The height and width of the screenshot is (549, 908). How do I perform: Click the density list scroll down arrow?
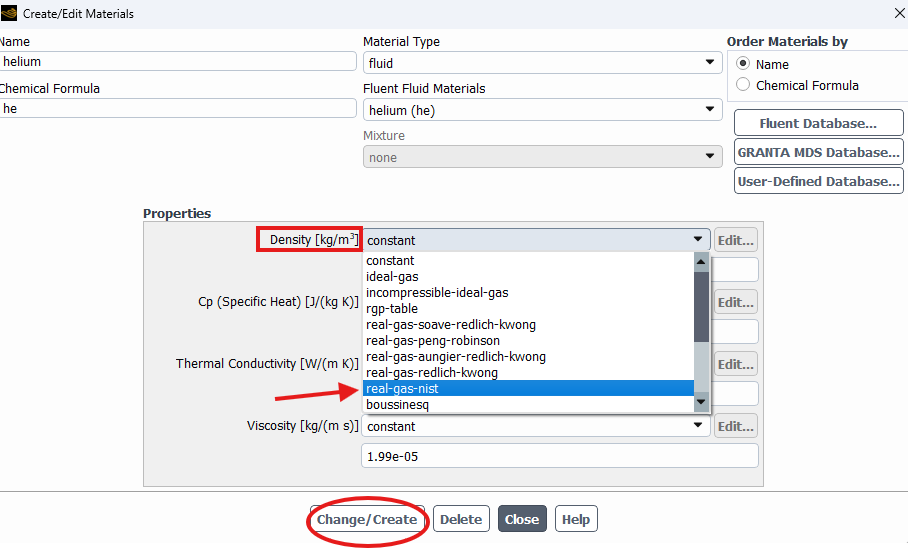coord(701,402)
